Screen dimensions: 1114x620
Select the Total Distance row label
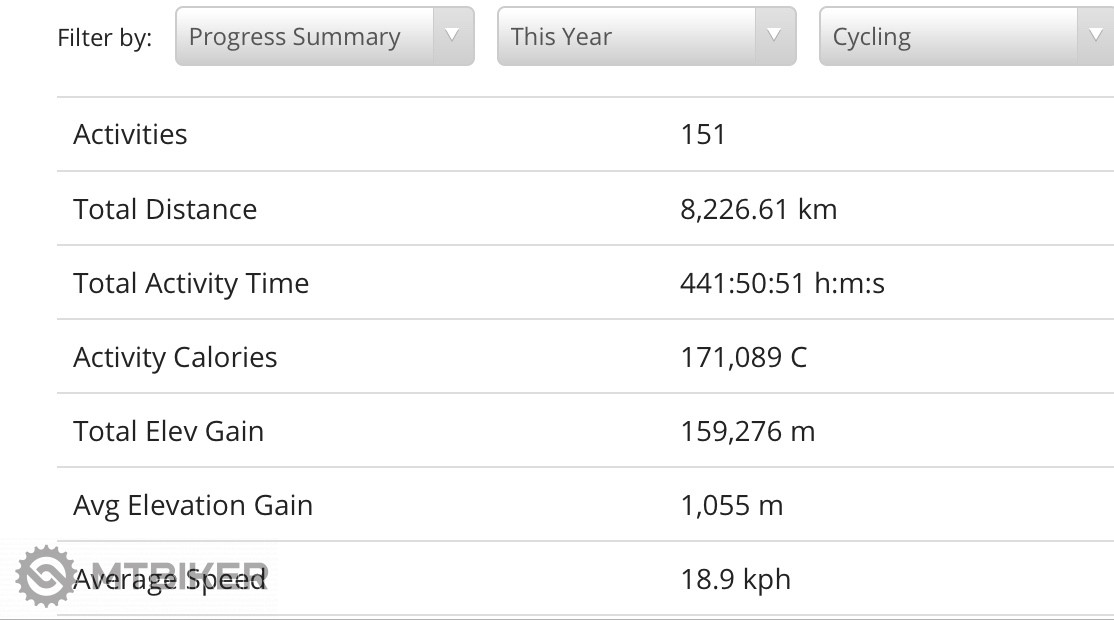(x=165, y=209)
